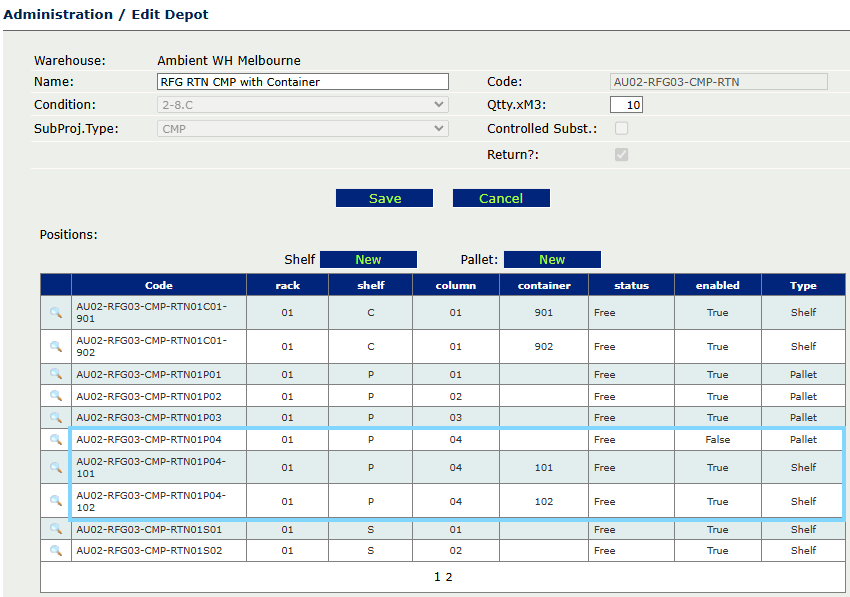Click magnifier icon for AU02-RFG03-CMP-RTN01S02
This screenshot has width=850, height=597.
[56, 551]
